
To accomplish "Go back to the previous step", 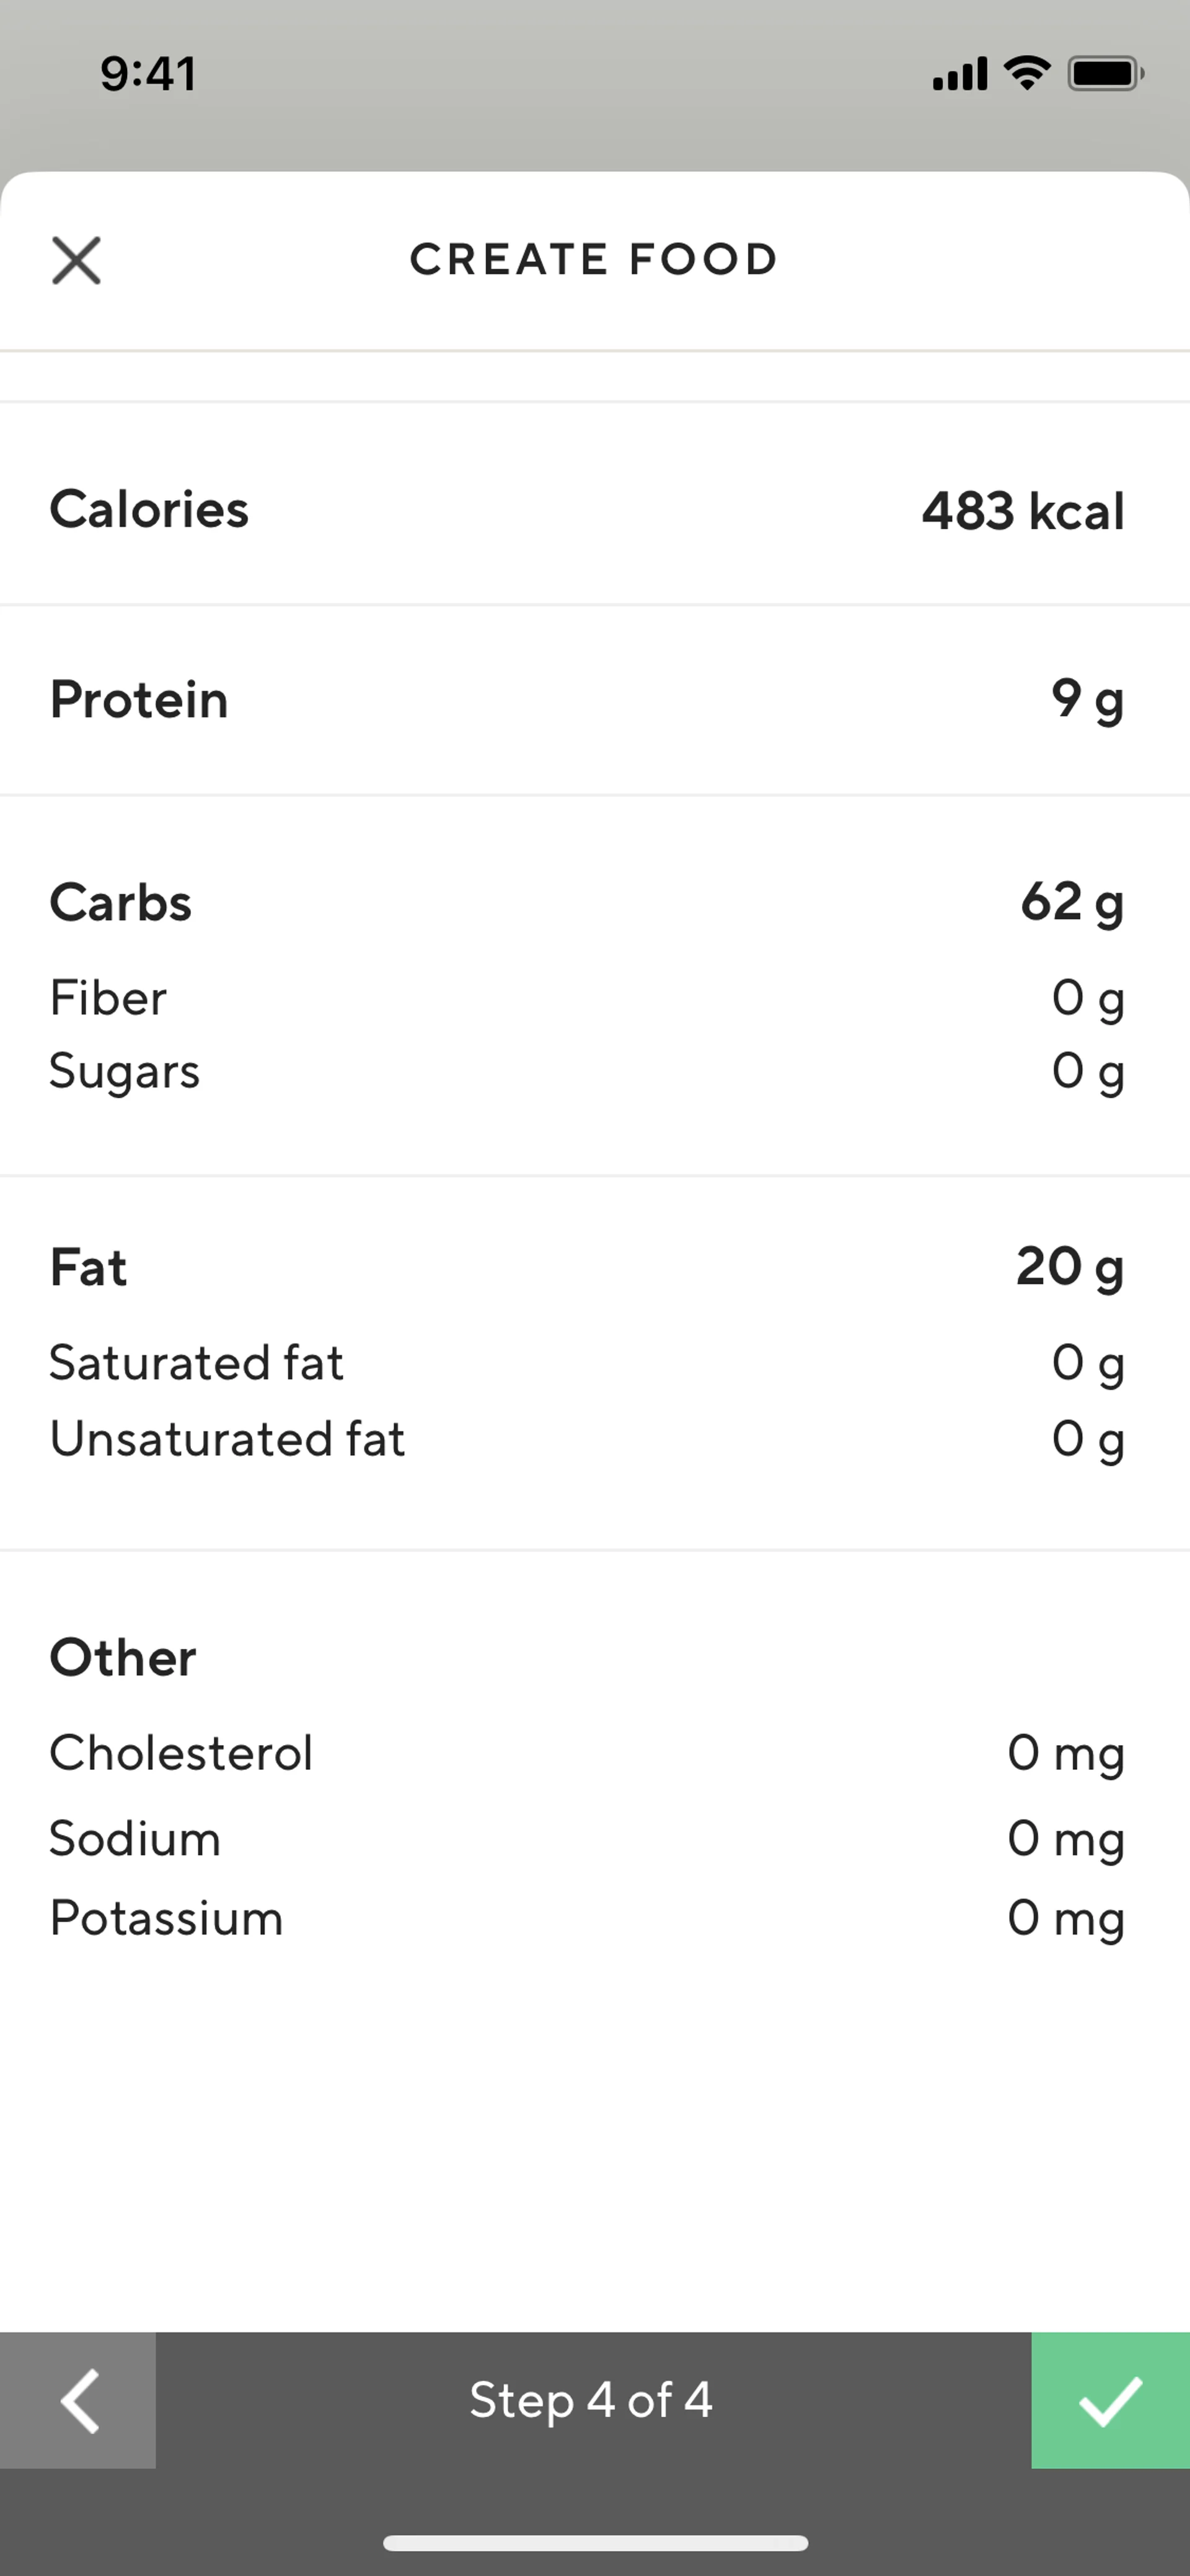I will point(78,2400).
